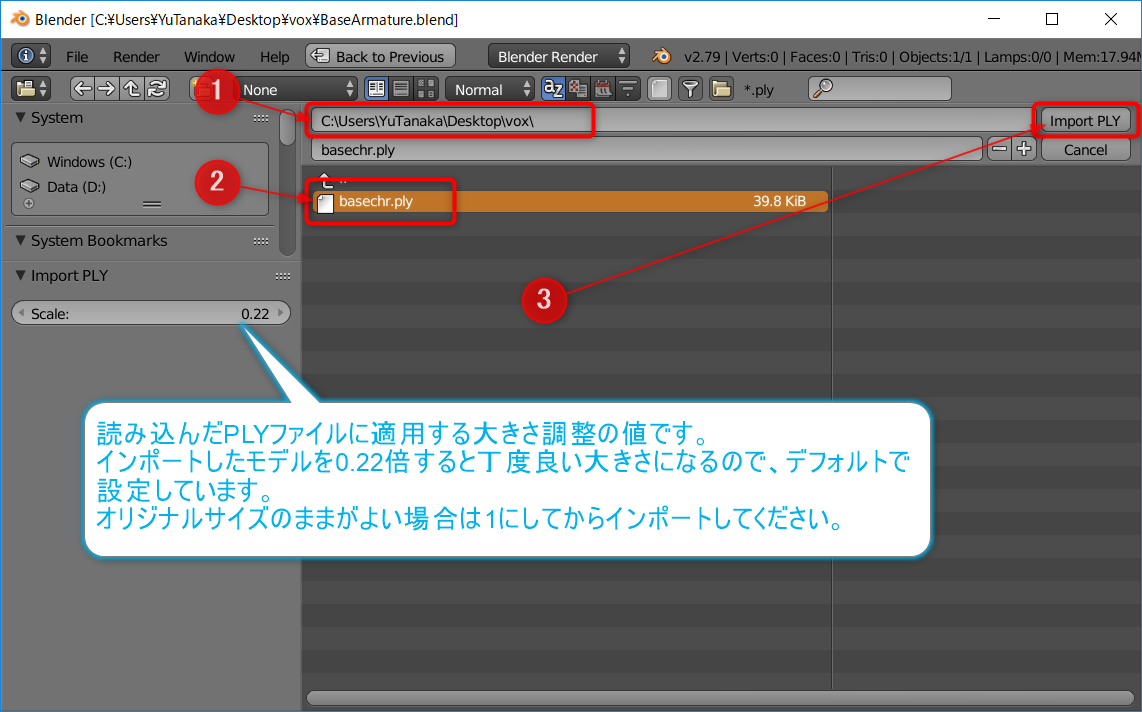
Task: Click the Import PLY button
Action: point(1085,121)
